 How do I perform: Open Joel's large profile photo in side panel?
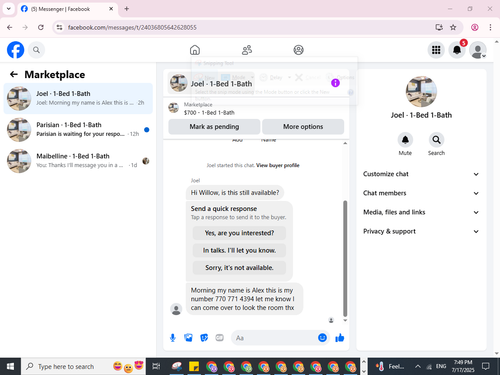[421, 92]
